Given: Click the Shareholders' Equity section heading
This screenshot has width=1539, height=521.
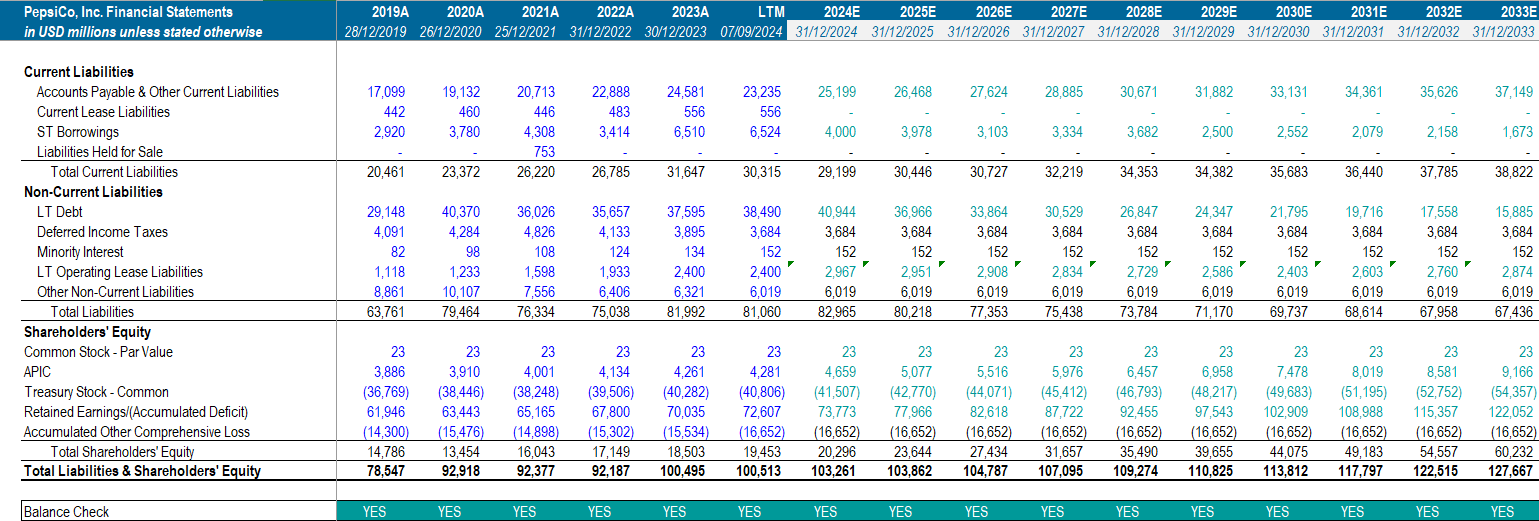Looking at the screenshot, I should (88, 332).
